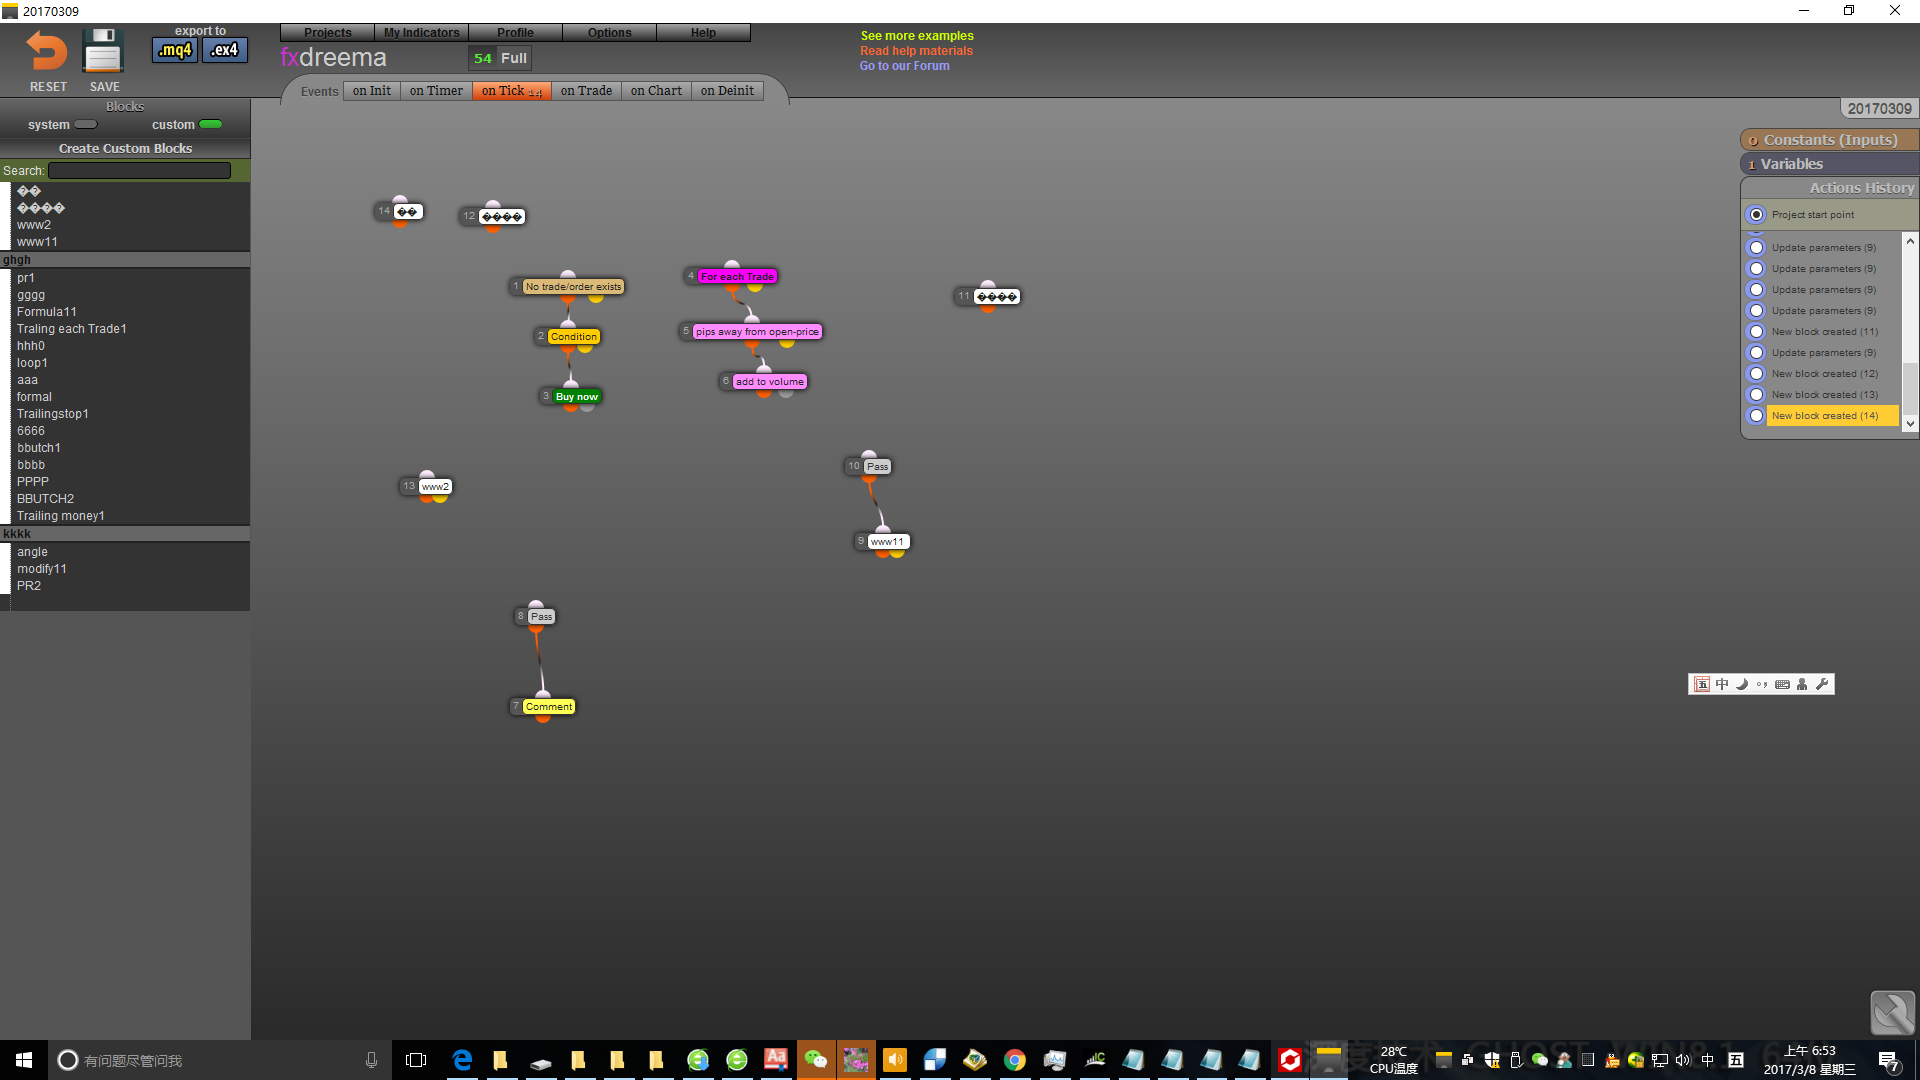Export project to .ex4 file
The image size is (1920, 1080).
tap(225, 50)
